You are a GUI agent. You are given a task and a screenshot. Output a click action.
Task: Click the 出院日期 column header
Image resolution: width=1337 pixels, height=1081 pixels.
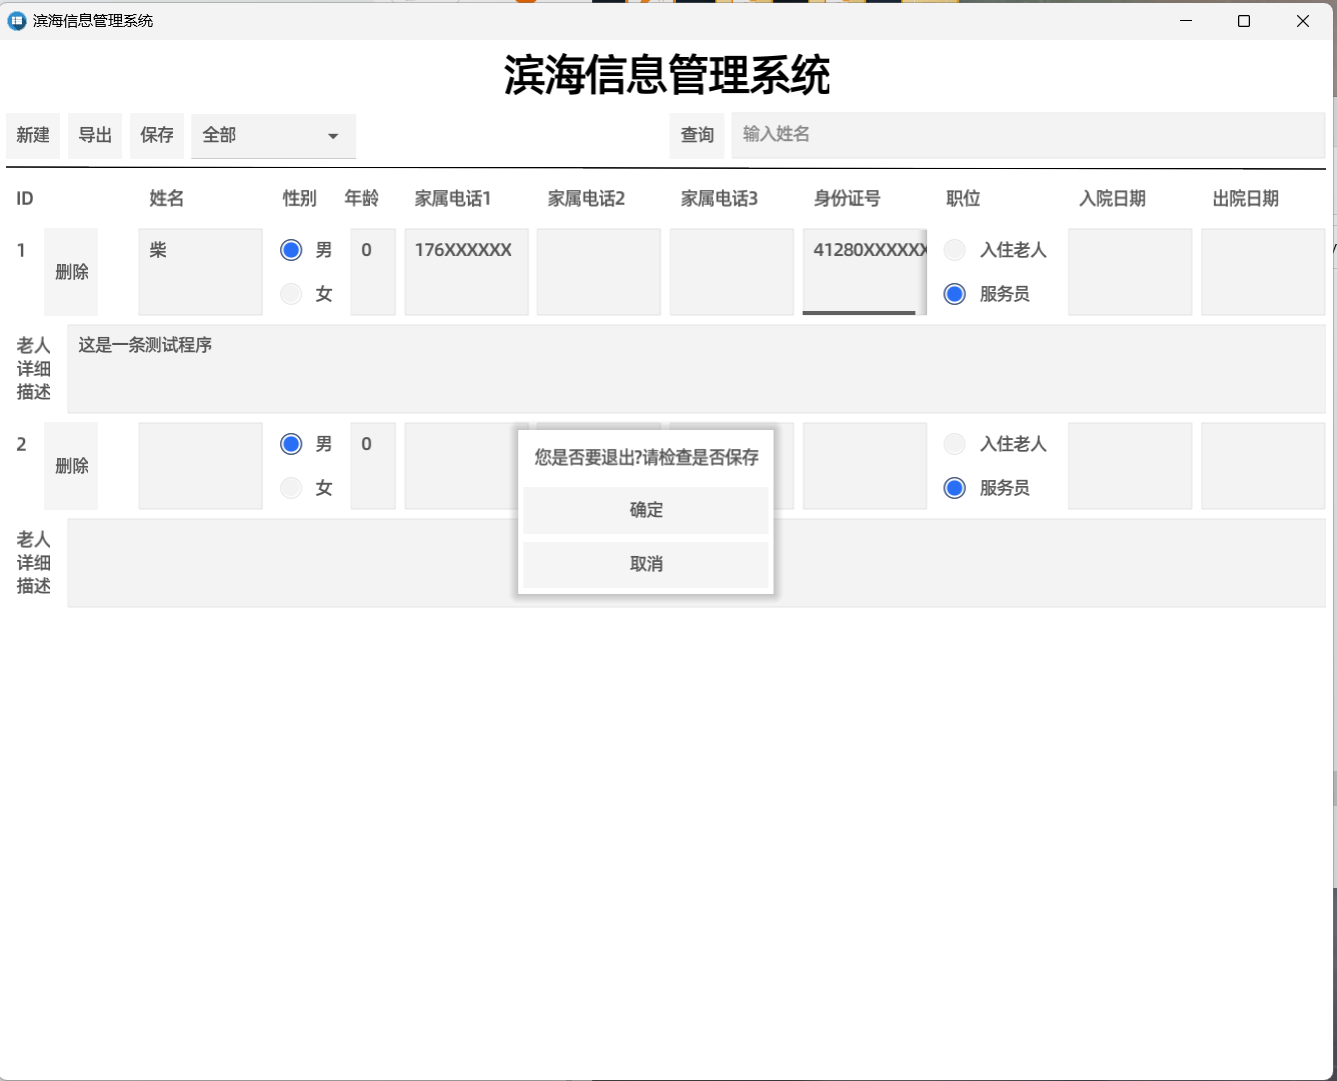(x=1245, y=199)
